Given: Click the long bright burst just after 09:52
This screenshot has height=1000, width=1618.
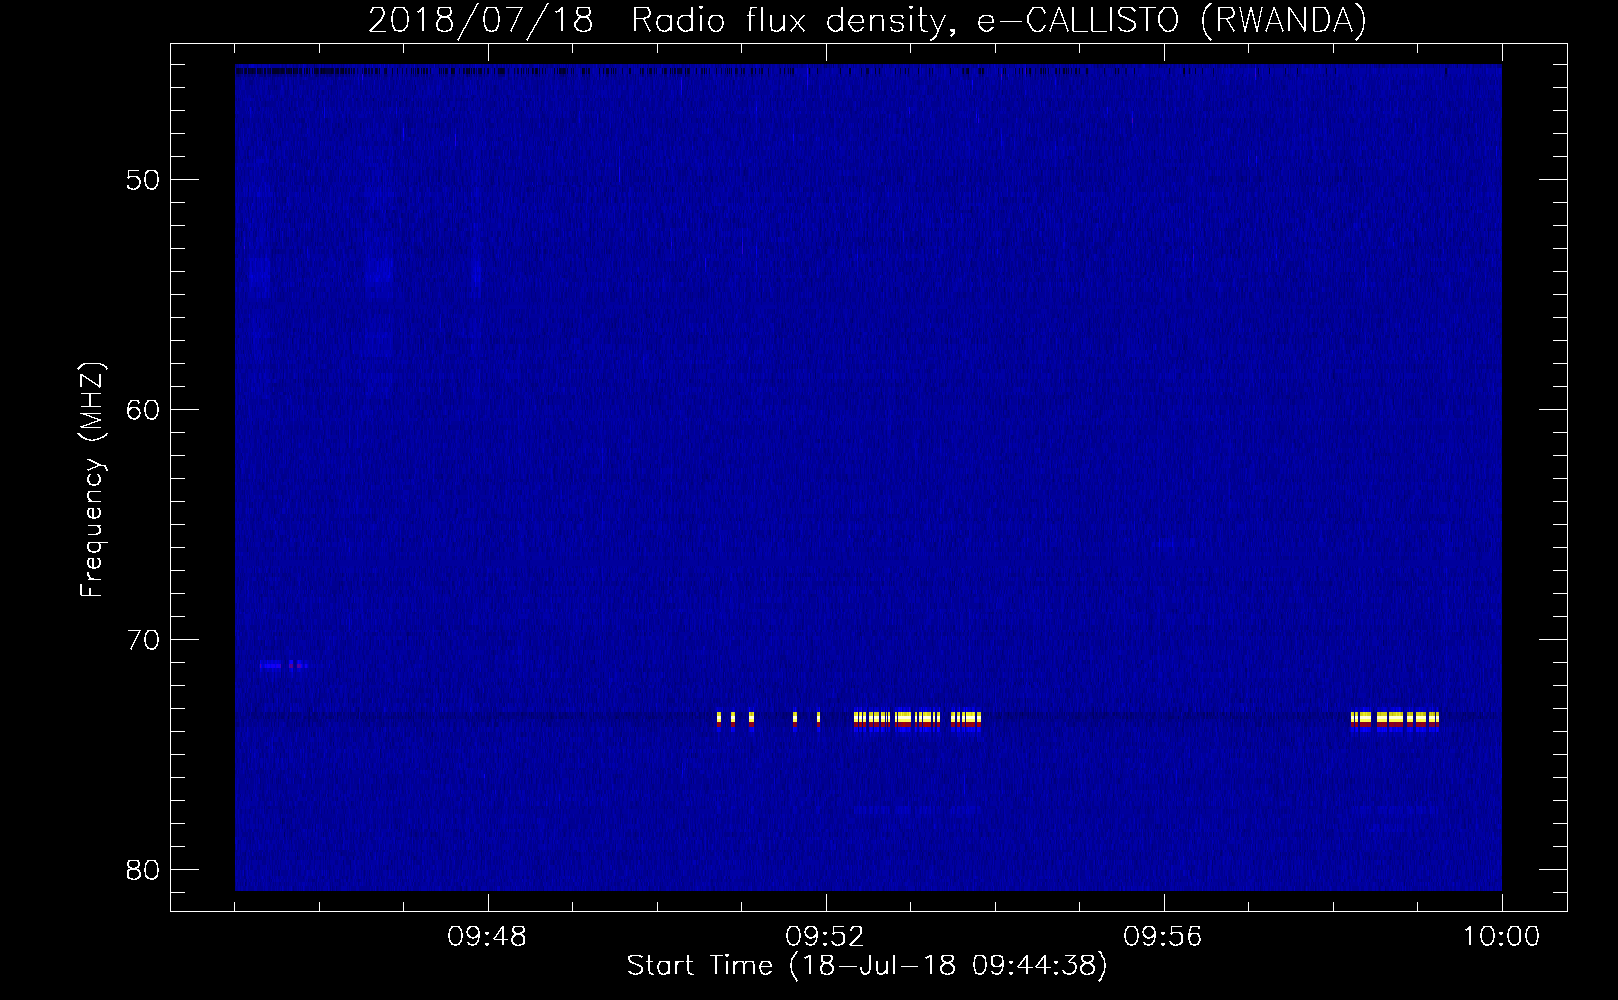Looking at the screenshot, I should (917, 720).
